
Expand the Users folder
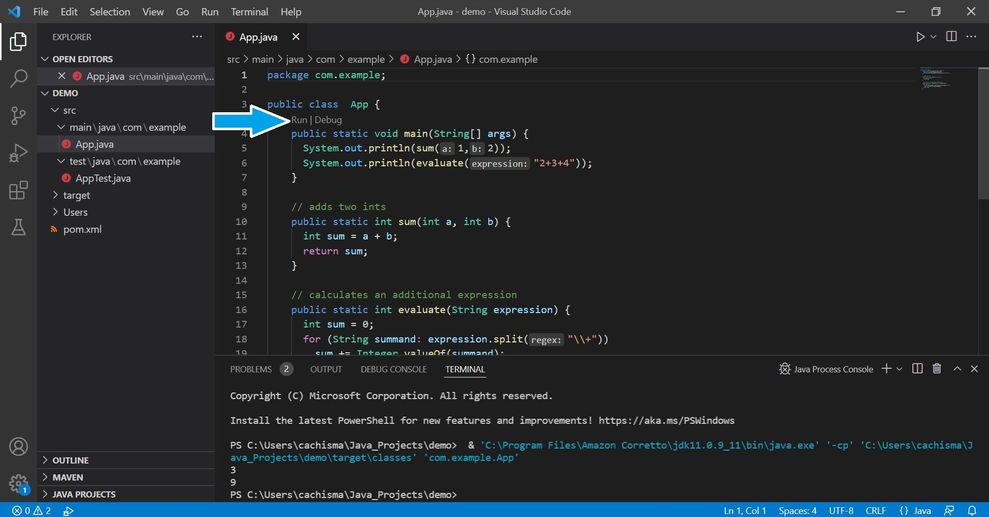(x=126, y=212)
